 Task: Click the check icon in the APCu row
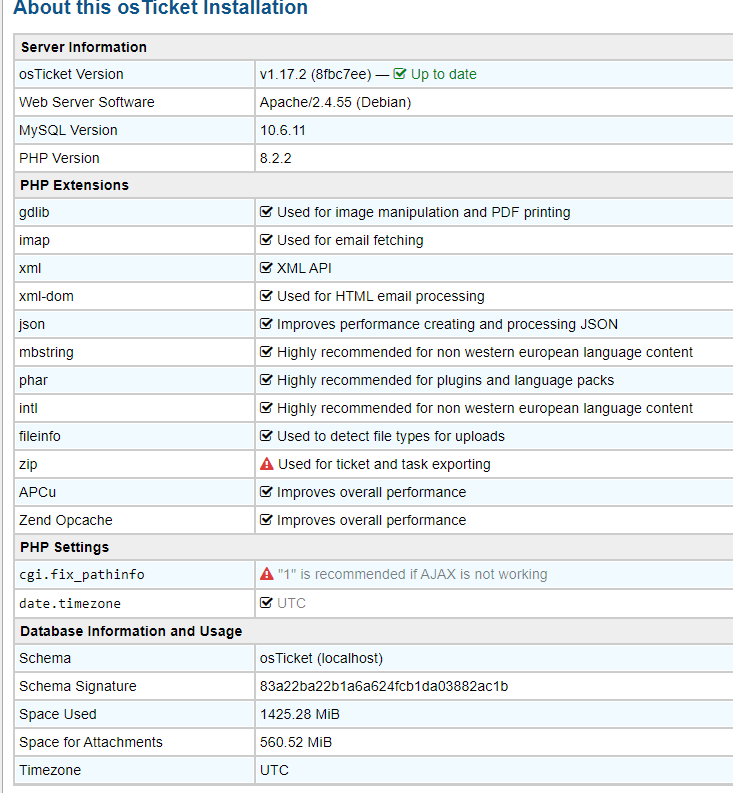[266, 492]
